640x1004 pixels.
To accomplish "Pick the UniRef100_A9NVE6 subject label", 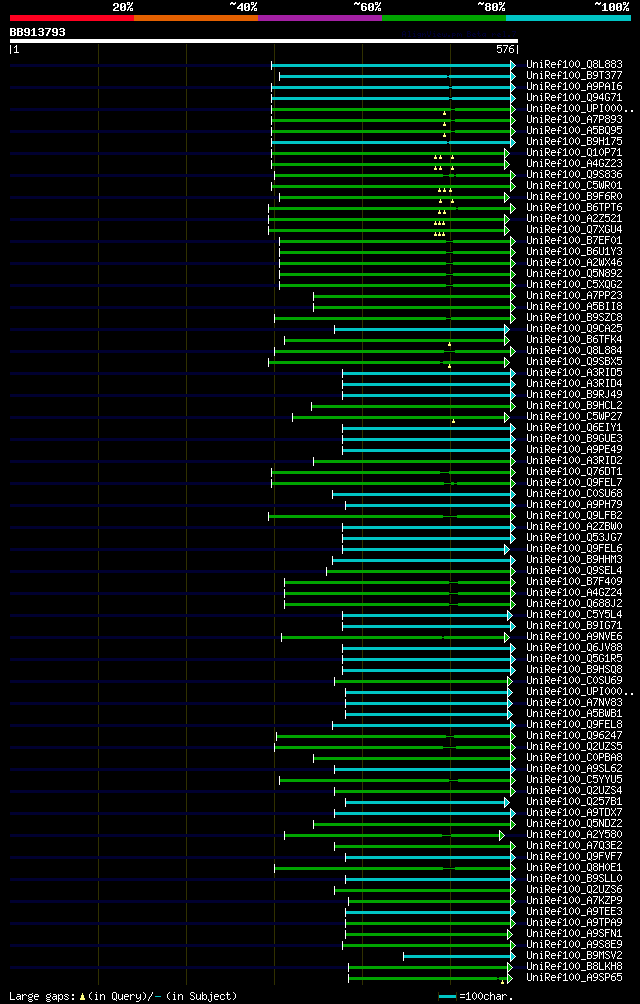I will pyautogui.click(x=574, y=636).
